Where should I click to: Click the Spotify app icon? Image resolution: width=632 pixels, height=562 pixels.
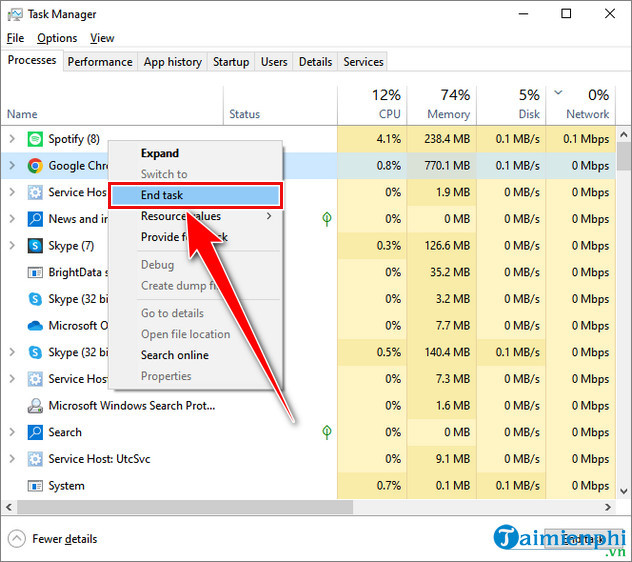[x=35, y=139]
